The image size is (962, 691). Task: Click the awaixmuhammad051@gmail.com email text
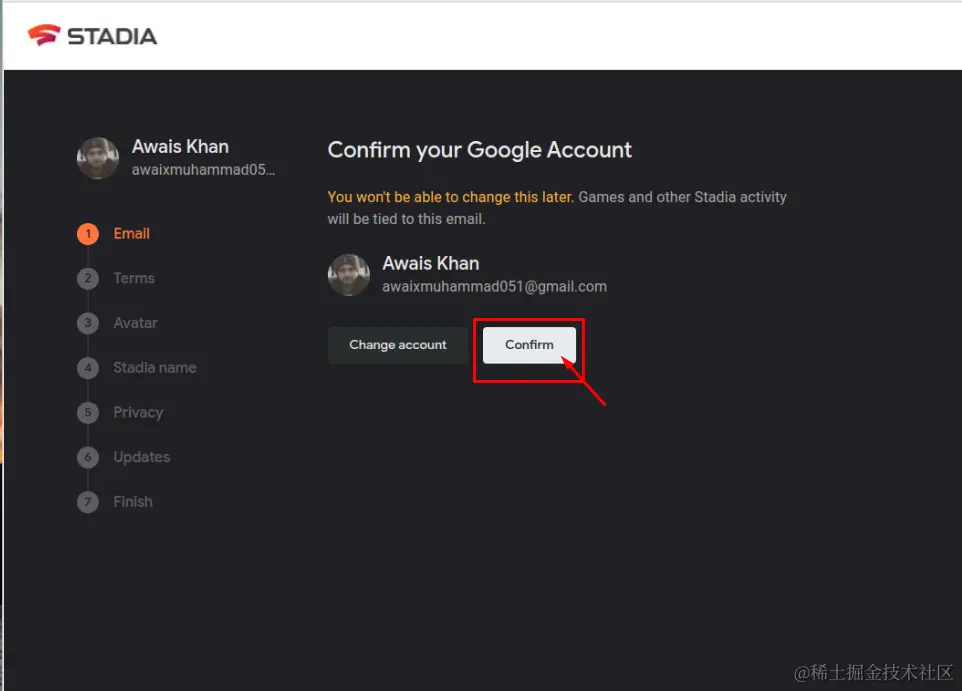coord(494,287)
